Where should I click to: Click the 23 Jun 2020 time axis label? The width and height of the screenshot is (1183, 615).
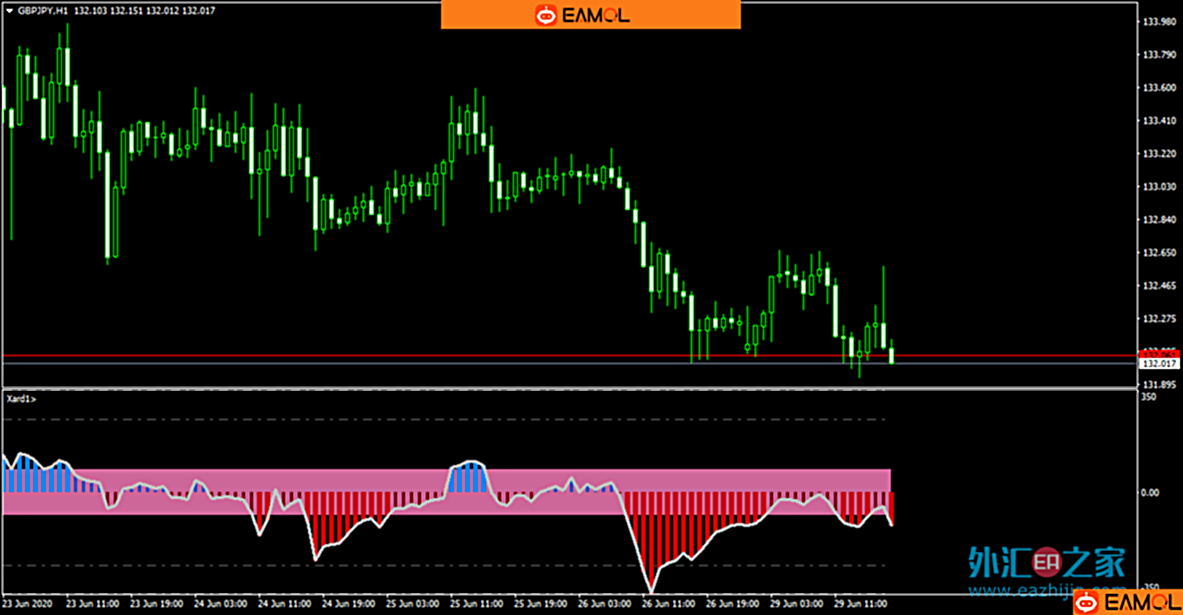click(x=27, y=604)
